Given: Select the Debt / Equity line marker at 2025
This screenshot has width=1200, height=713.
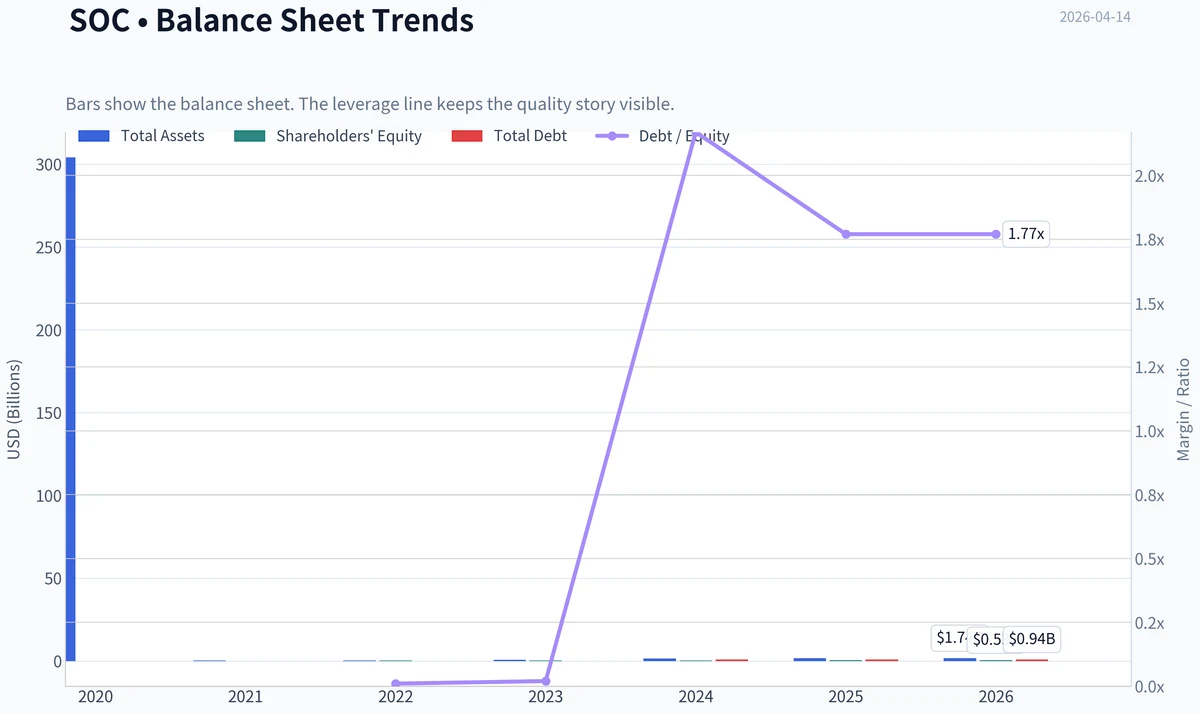Looking at the screenshot, I should 846,234.
